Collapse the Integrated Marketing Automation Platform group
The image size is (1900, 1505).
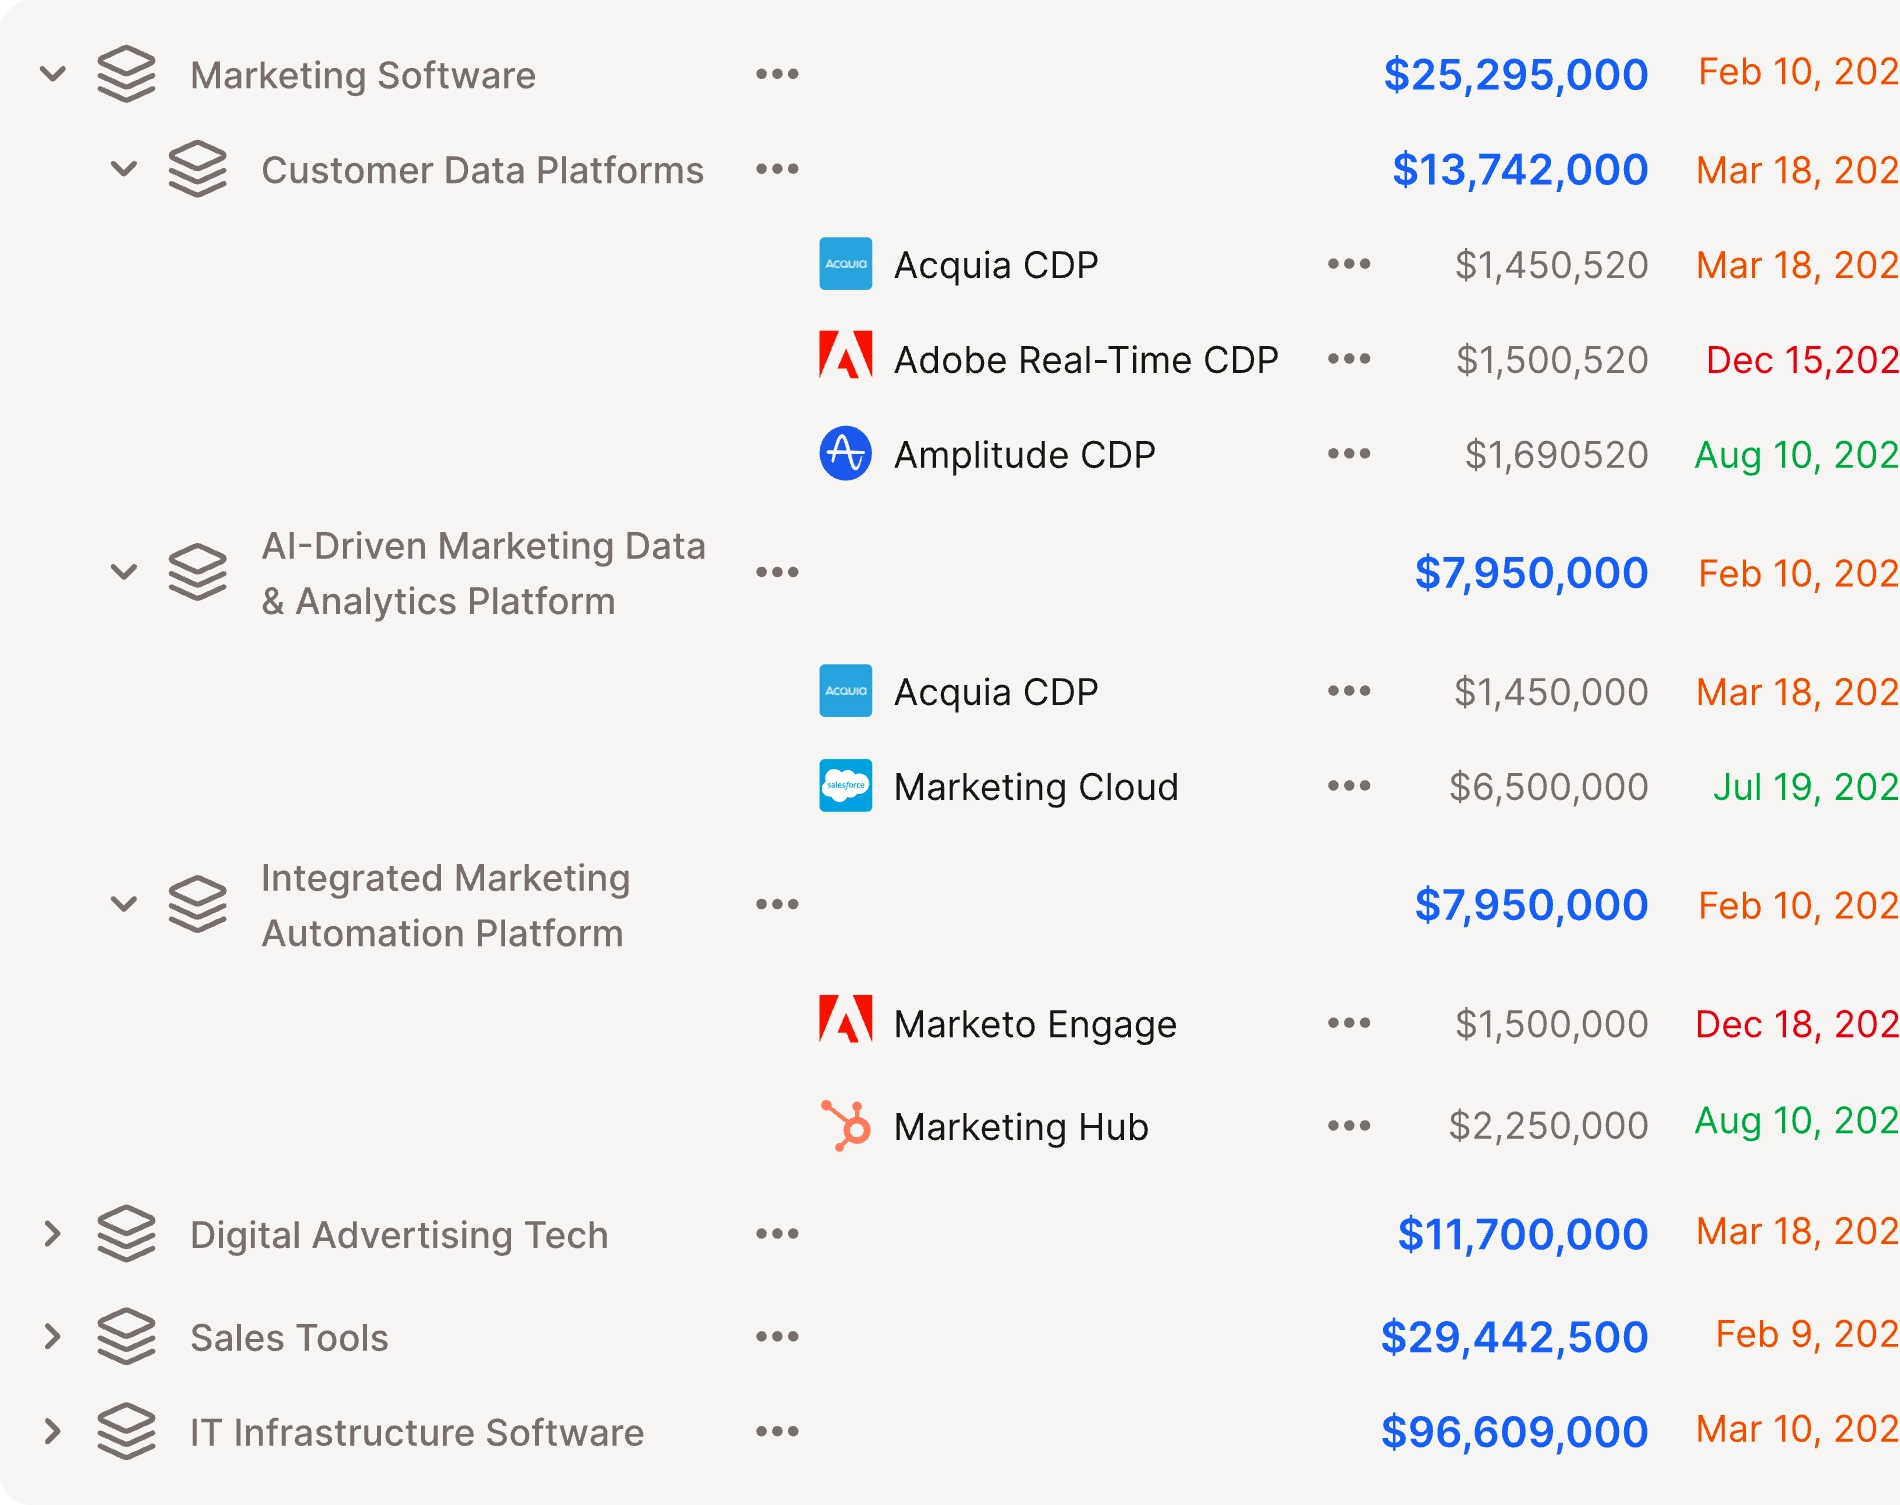tap(124, 904)
